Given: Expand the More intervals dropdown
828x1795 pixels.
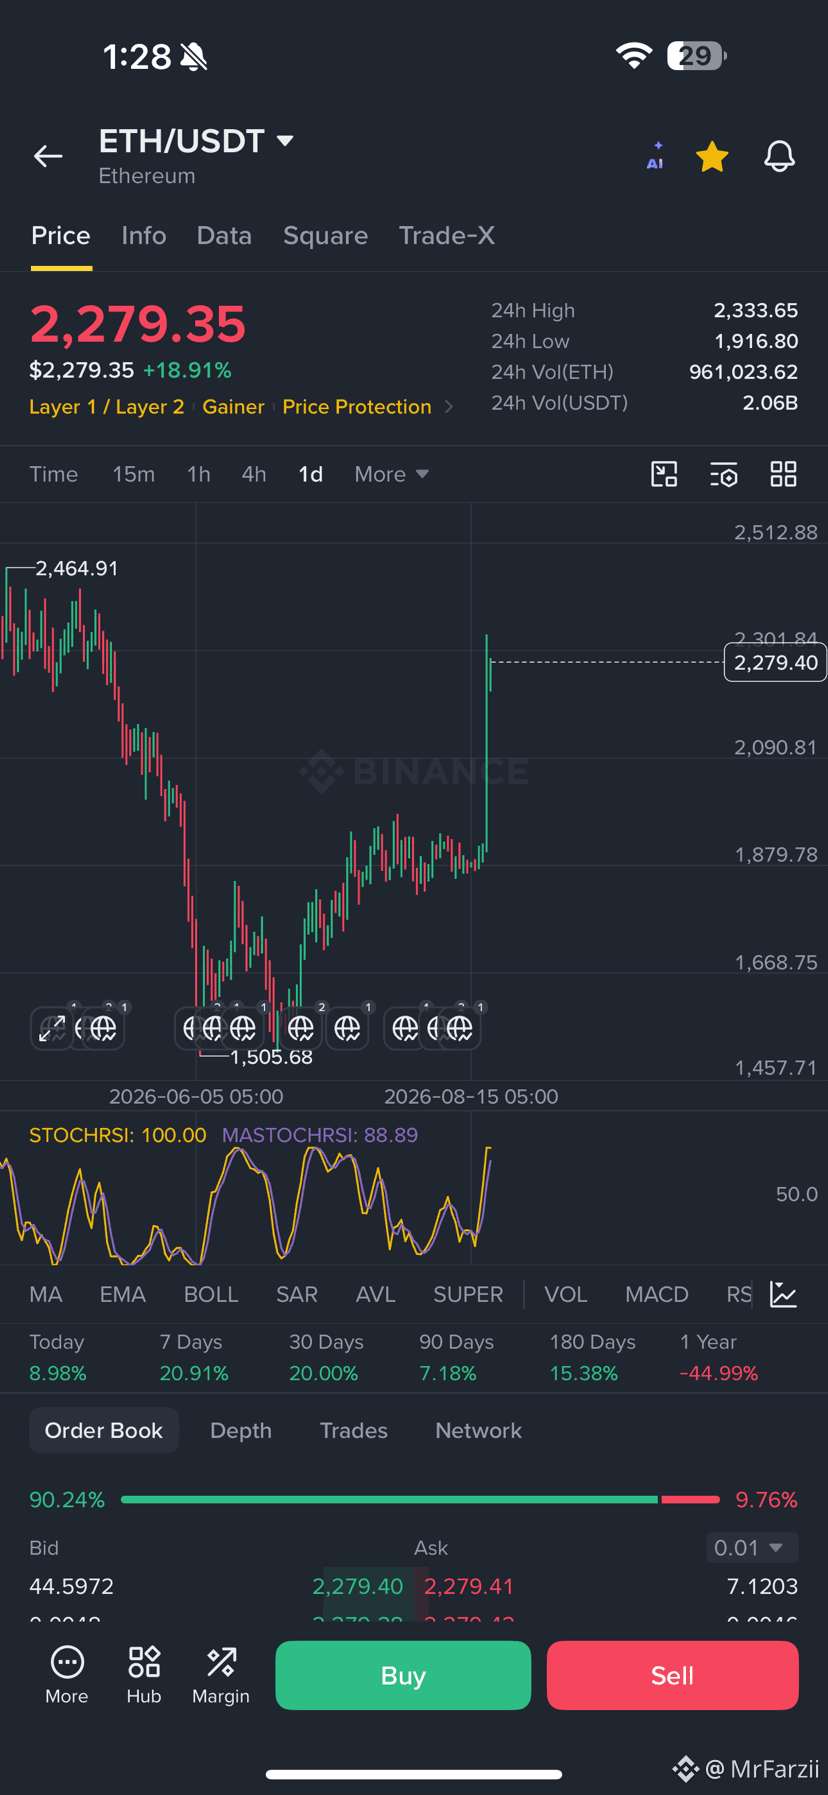Looking at the screenshot, I should [392, 474].
